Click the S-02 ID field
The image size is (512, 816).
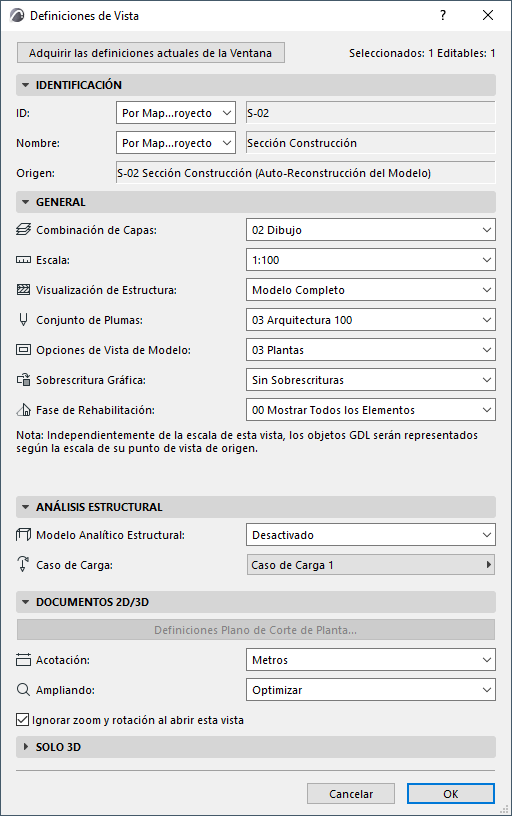point(370,113)
